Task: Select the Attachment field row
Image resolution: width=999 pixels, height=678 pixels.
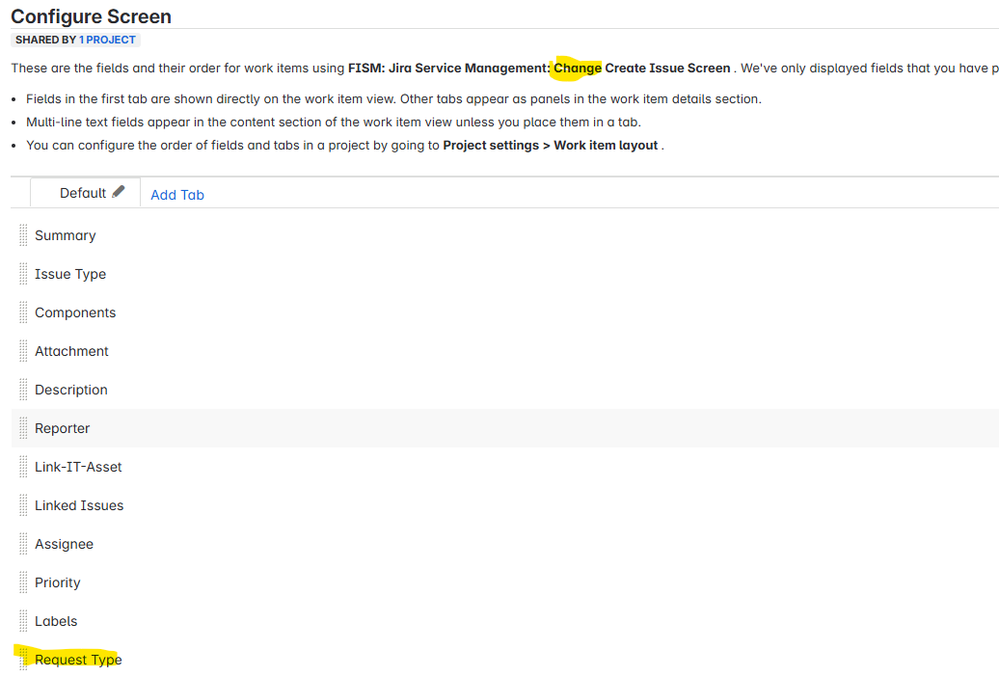Action: tap(505, 351)
